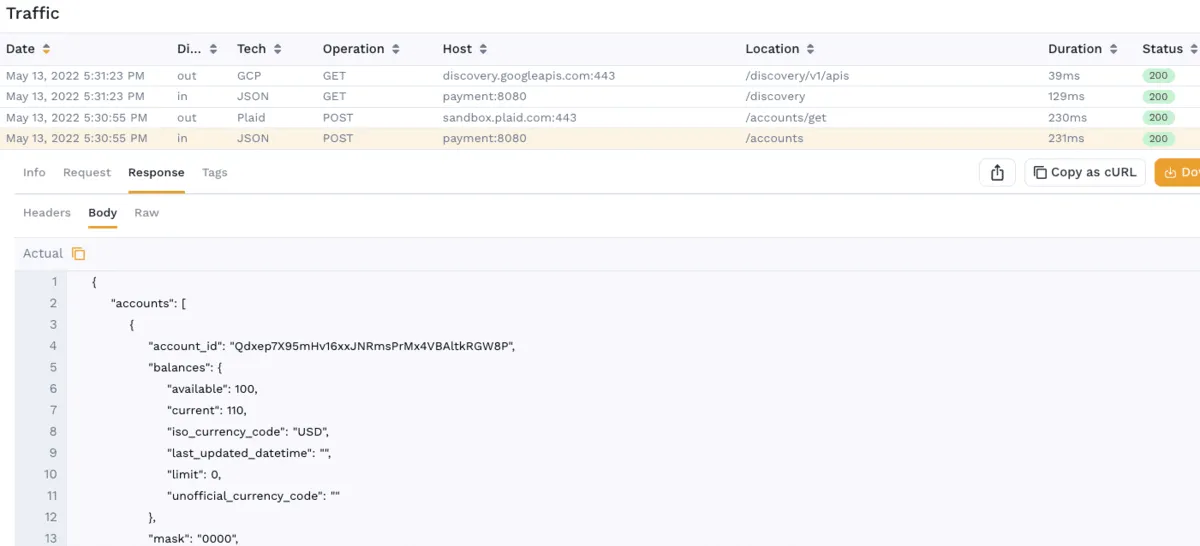Sort the Tech column

277,49
